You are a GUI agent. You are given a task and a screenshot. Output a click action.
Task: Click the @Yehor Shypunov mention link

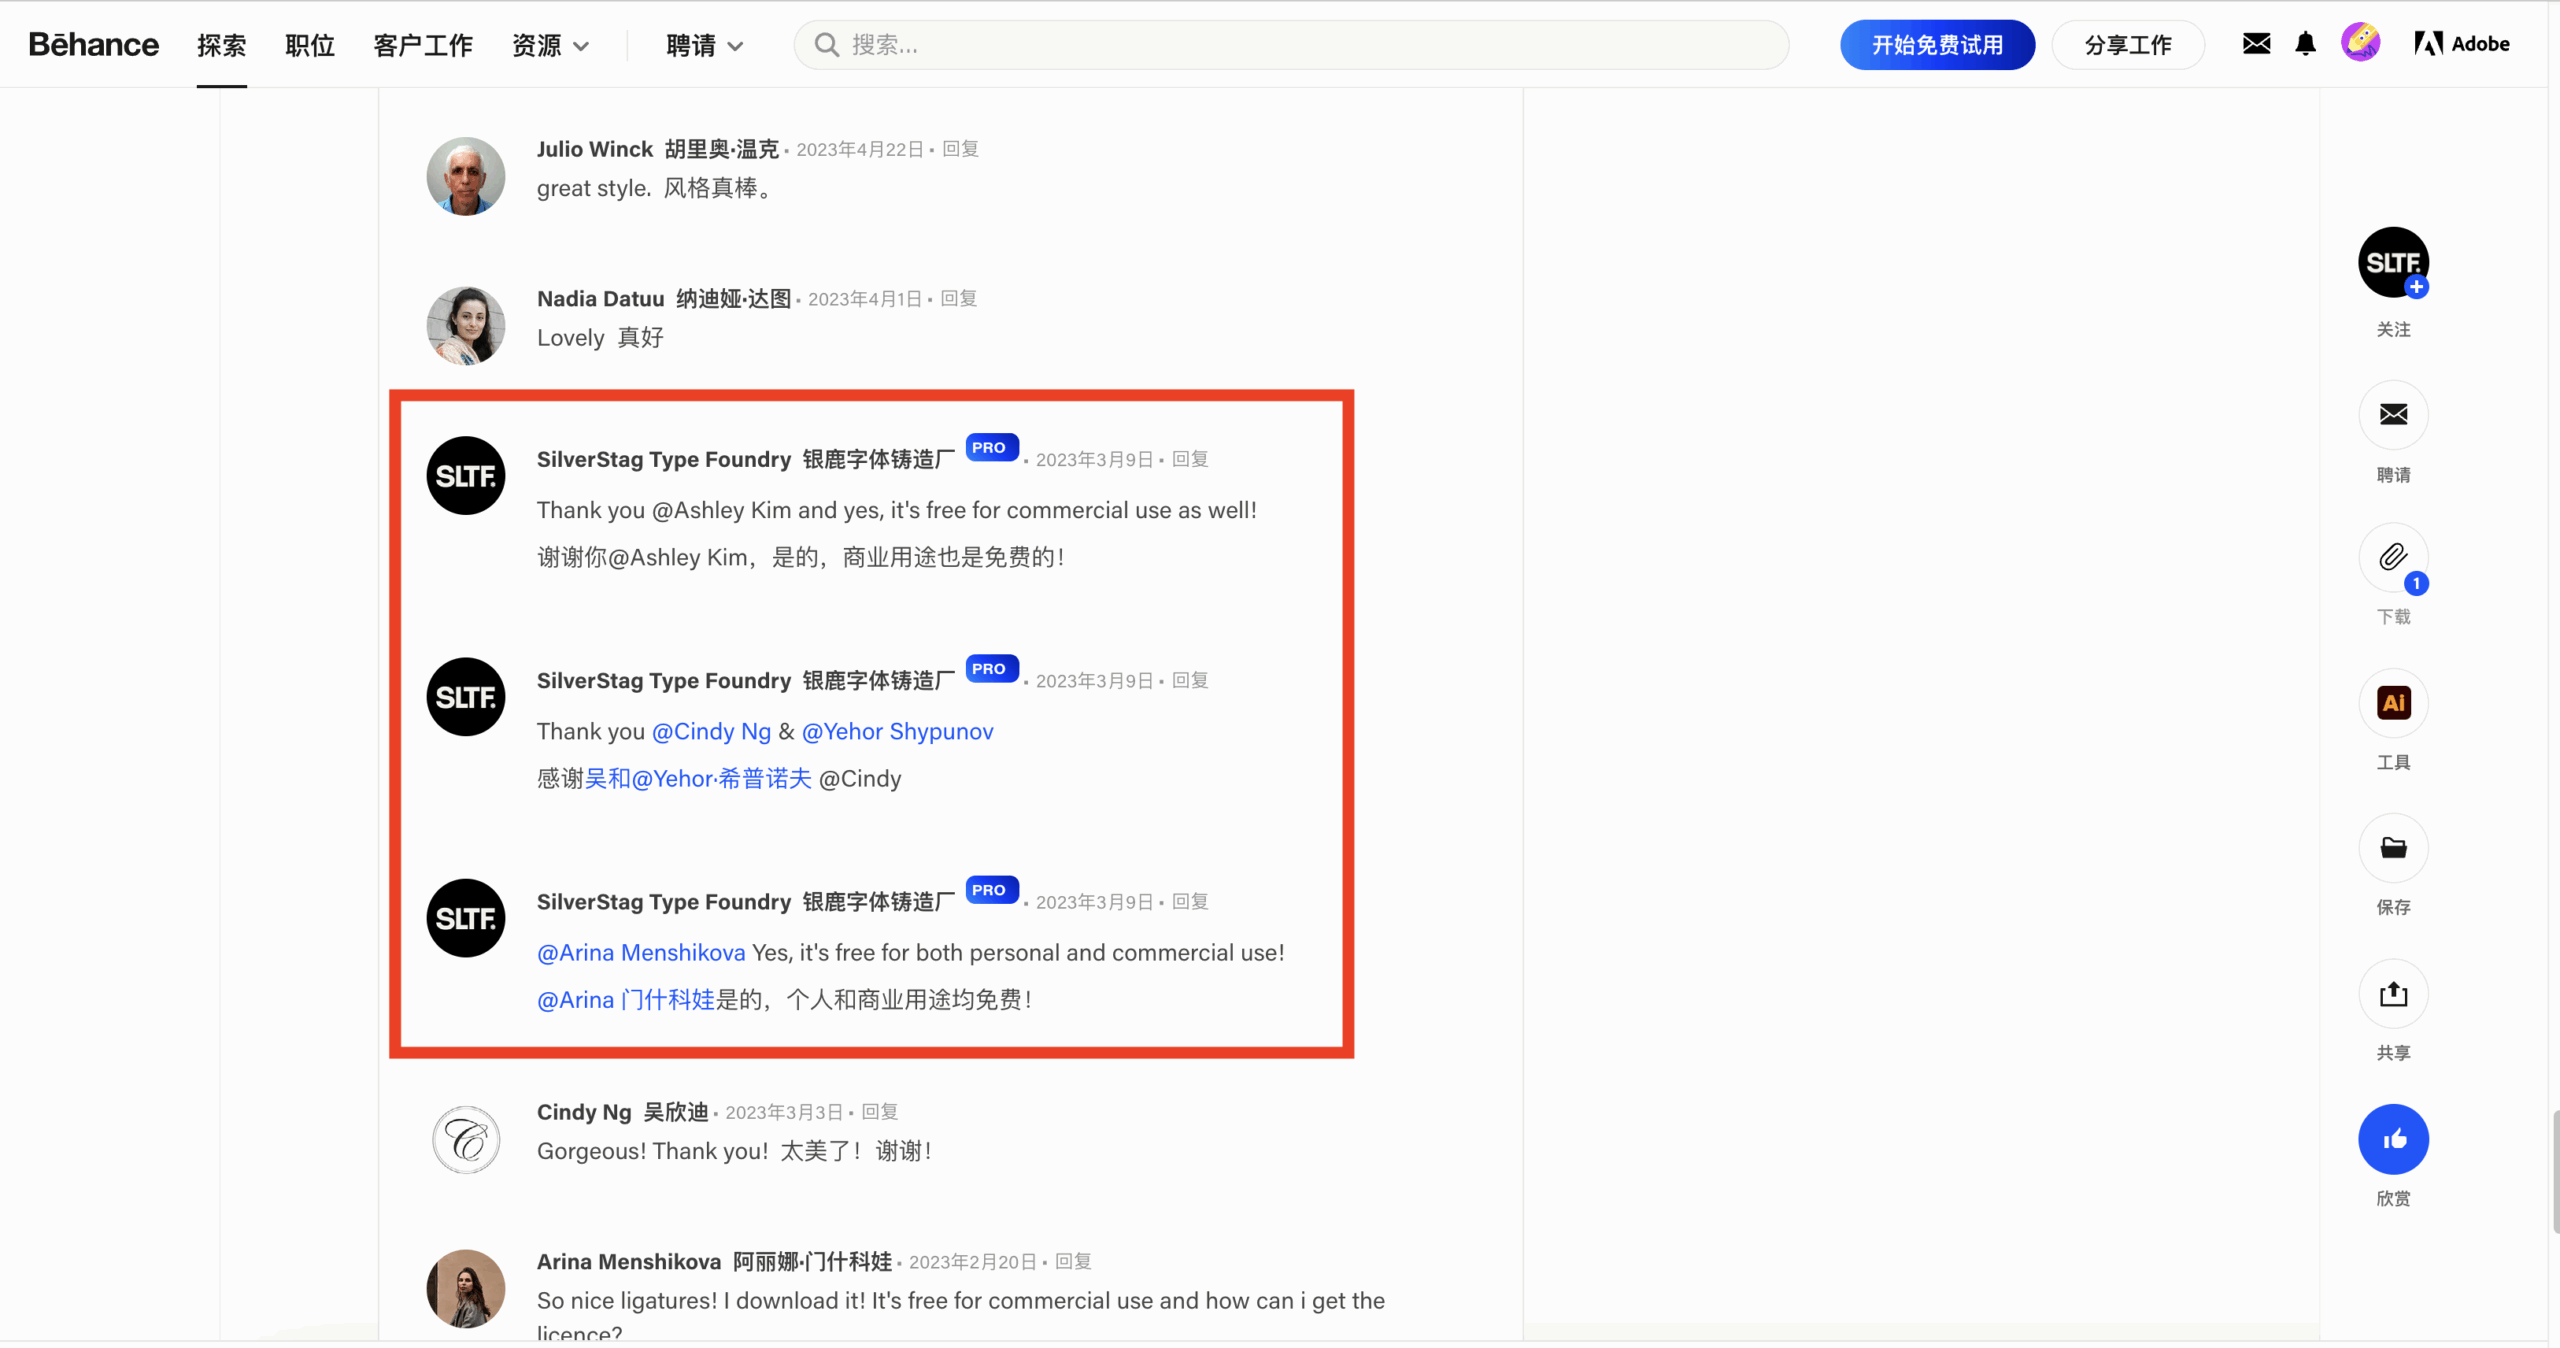(x=897, y=731)
